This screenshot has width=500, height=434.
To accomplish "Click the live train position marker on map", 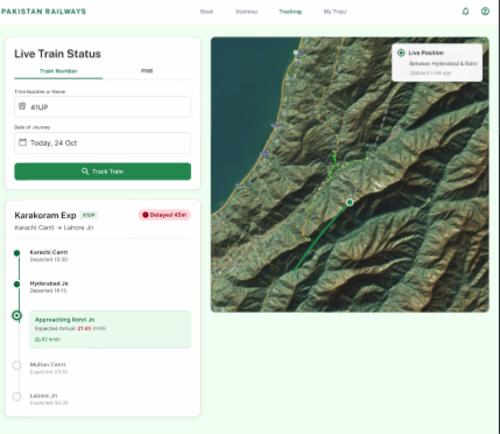I will (350, 202).
